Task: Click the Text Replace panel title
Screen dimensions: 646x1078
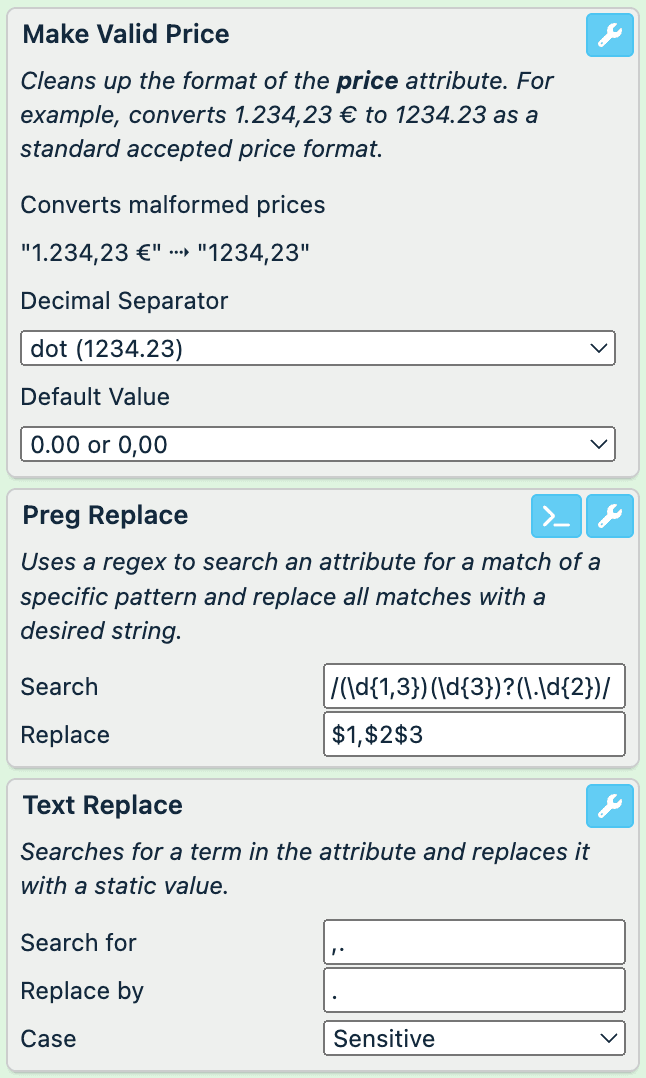Action: (100, 805)
